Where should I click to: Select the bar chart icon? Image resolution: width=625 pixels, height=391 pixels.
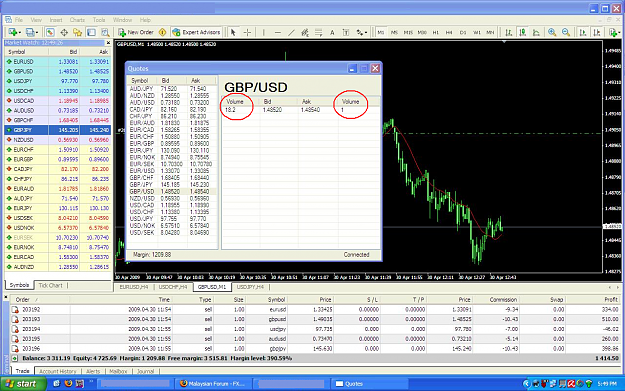click(509, 32)
